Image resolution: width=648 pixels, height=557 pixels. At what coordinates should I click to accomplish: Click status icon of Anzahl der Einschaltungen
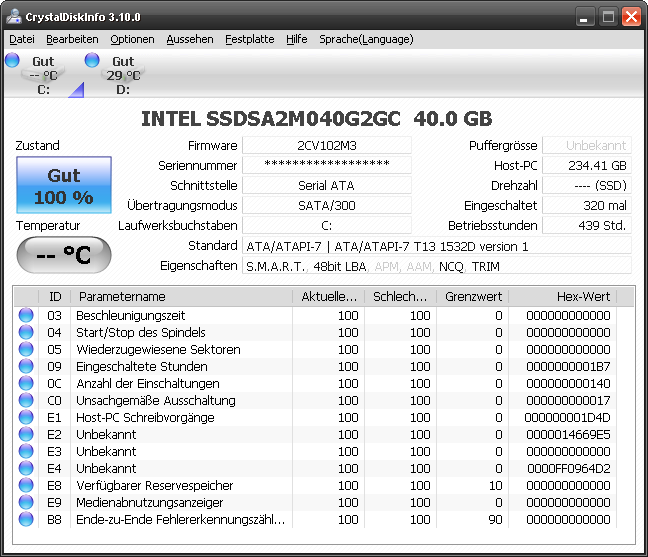click(x=26, y=383)
